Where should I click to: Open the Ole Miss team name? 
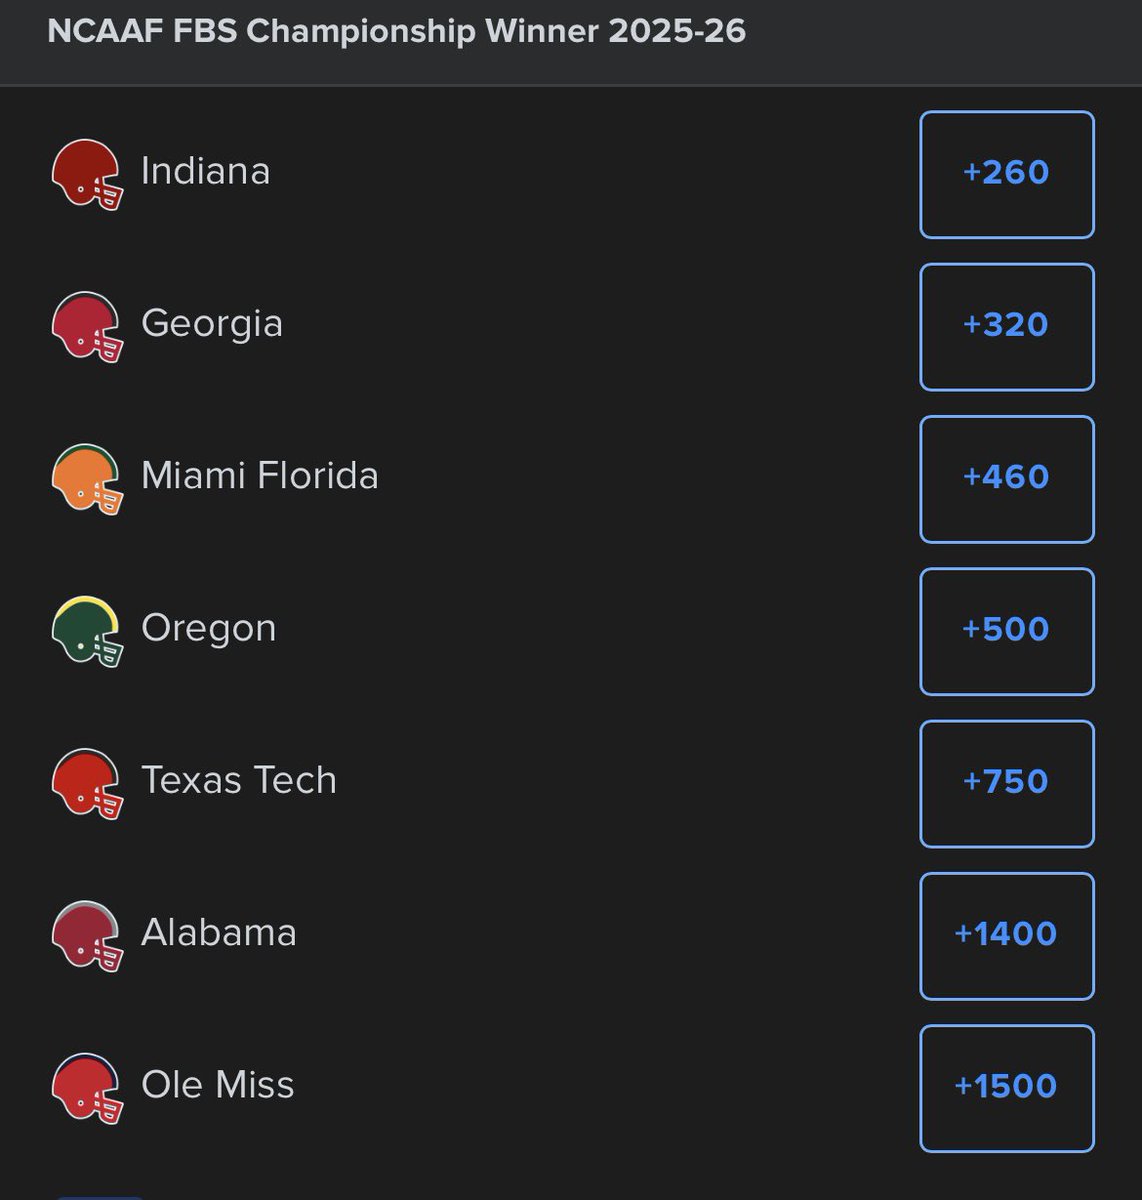pyautogui.click(x=218, y=1085)
